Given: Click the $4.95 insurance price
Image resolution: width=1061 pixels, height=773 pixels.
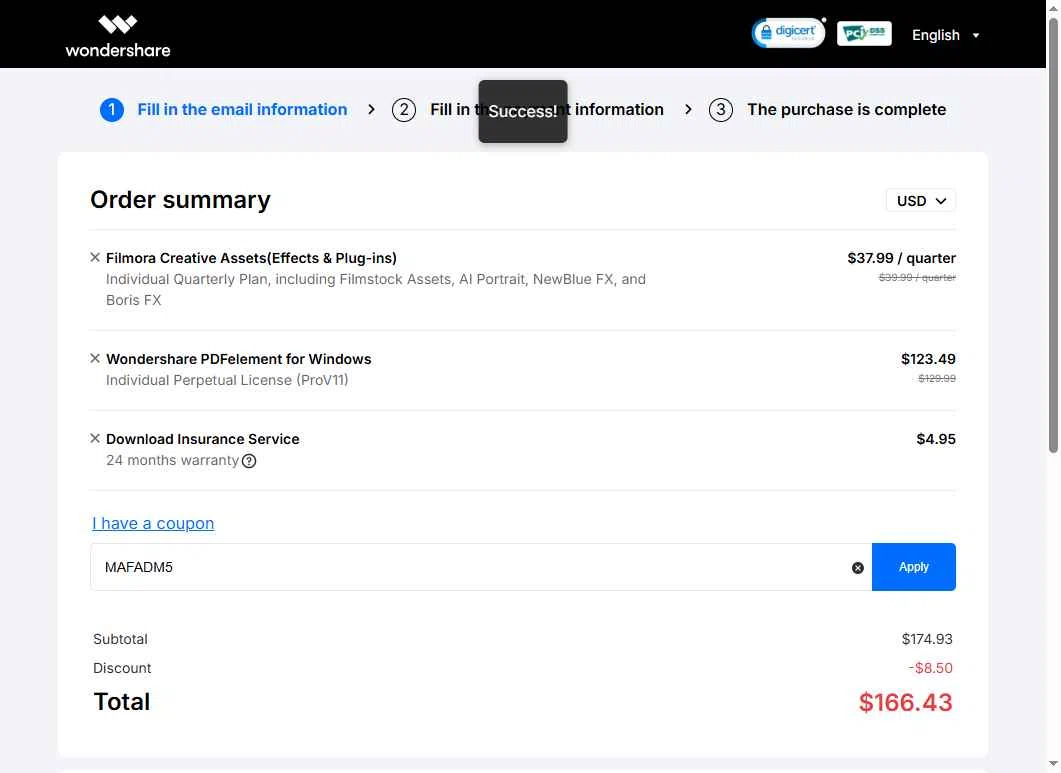Looking at the screenshot, I should (x=936, y=439).
